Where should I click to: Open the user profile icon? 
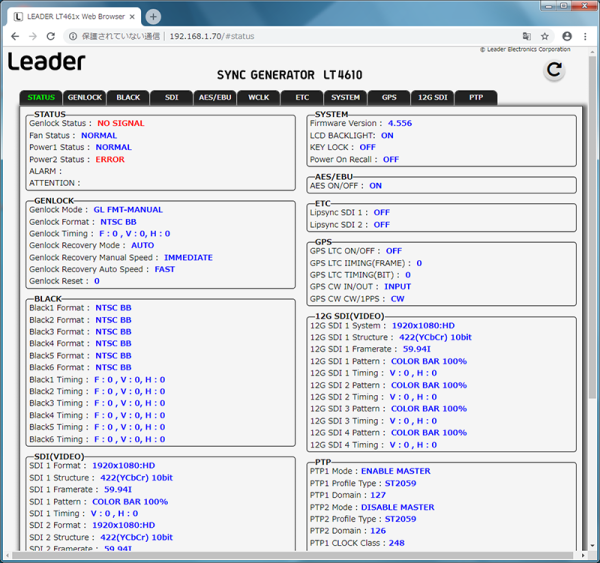point(567,36)
